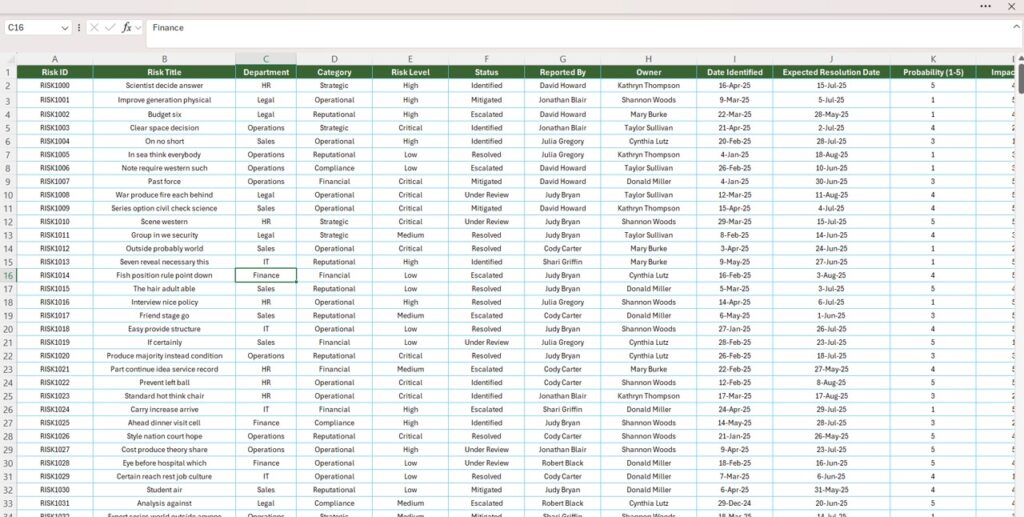
Task: Click the Expected Resolution Date header cell
Action: click(x=831, y=72)
